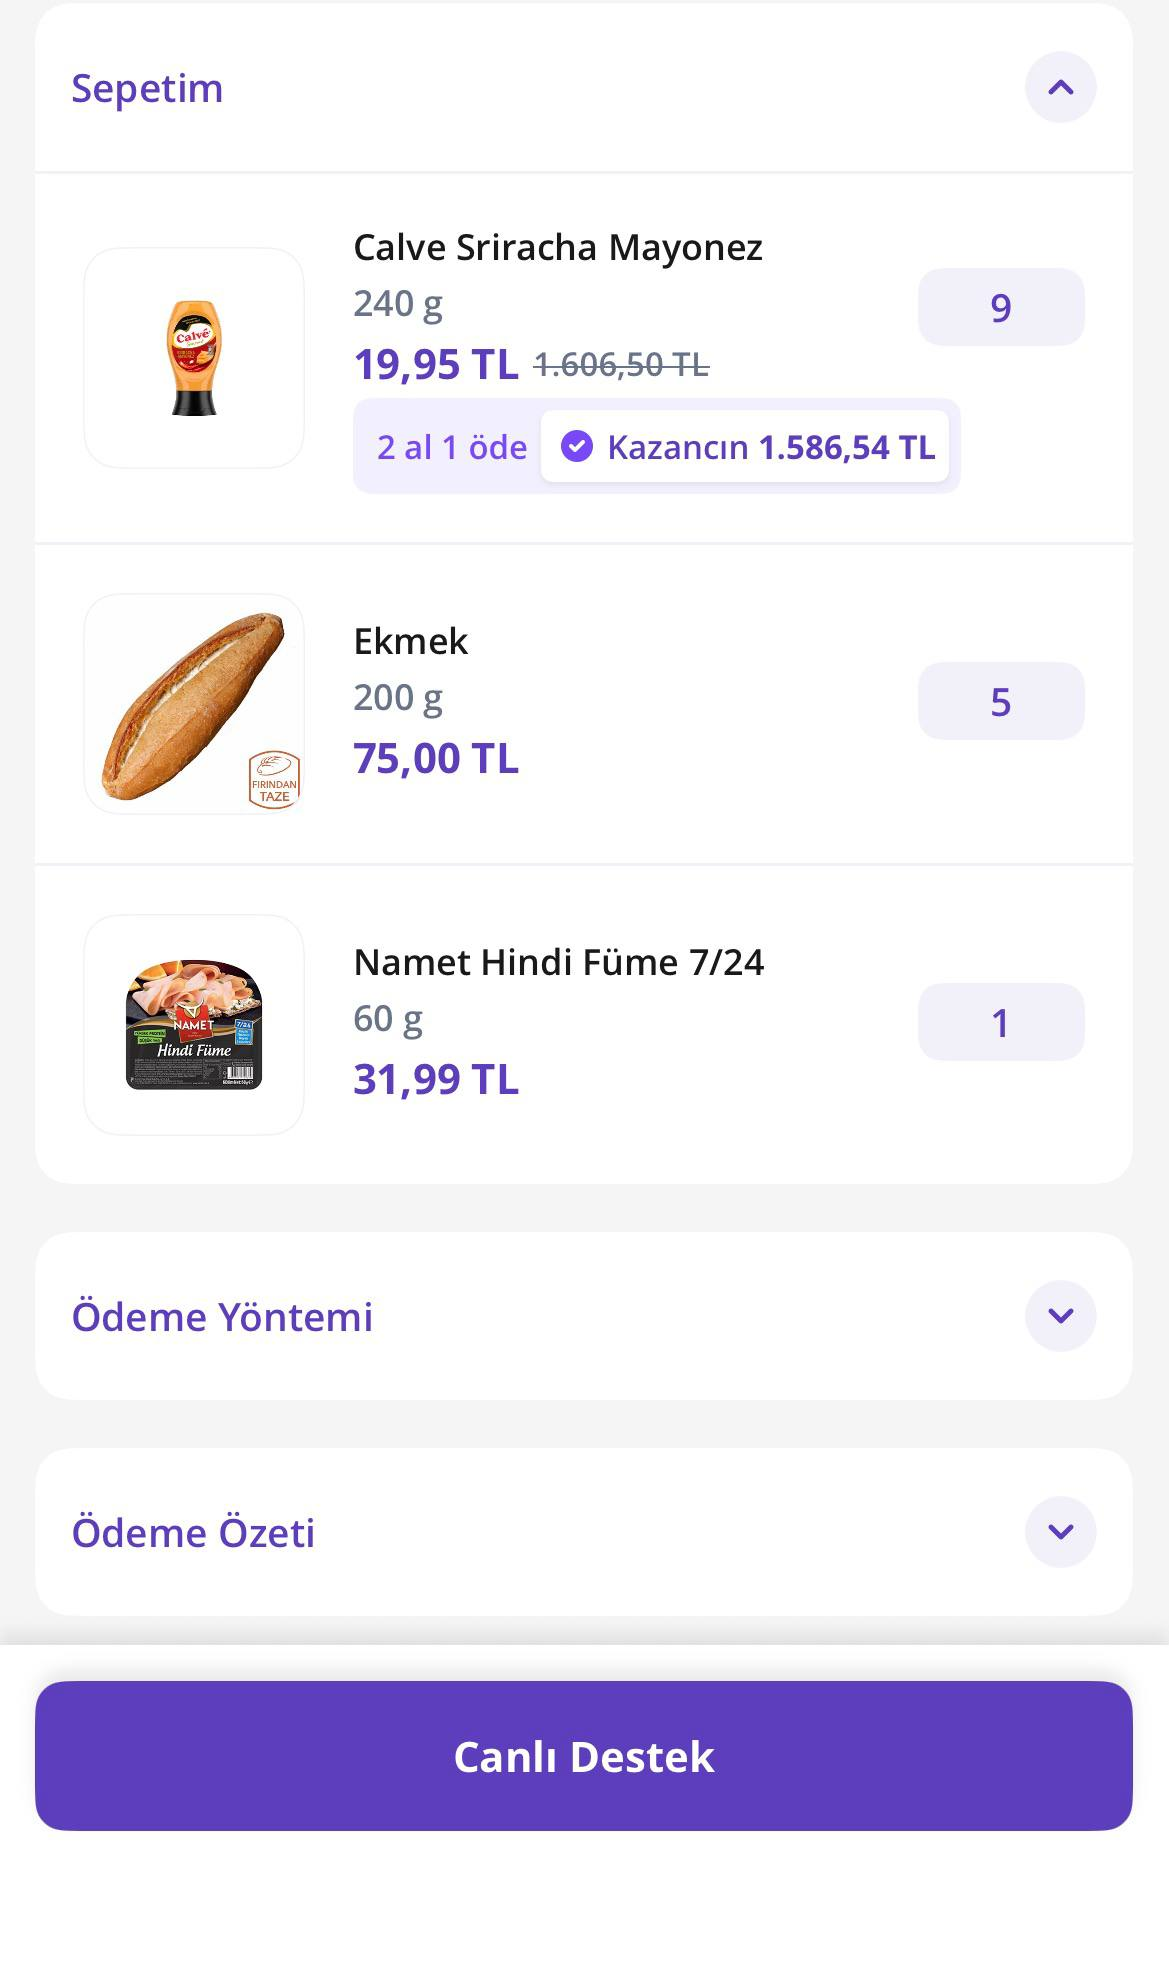Viewport: 1169px width, 1969px height.
Task: Open the Calve Sriracha Mayonez product title
Action: coord(558,247)
